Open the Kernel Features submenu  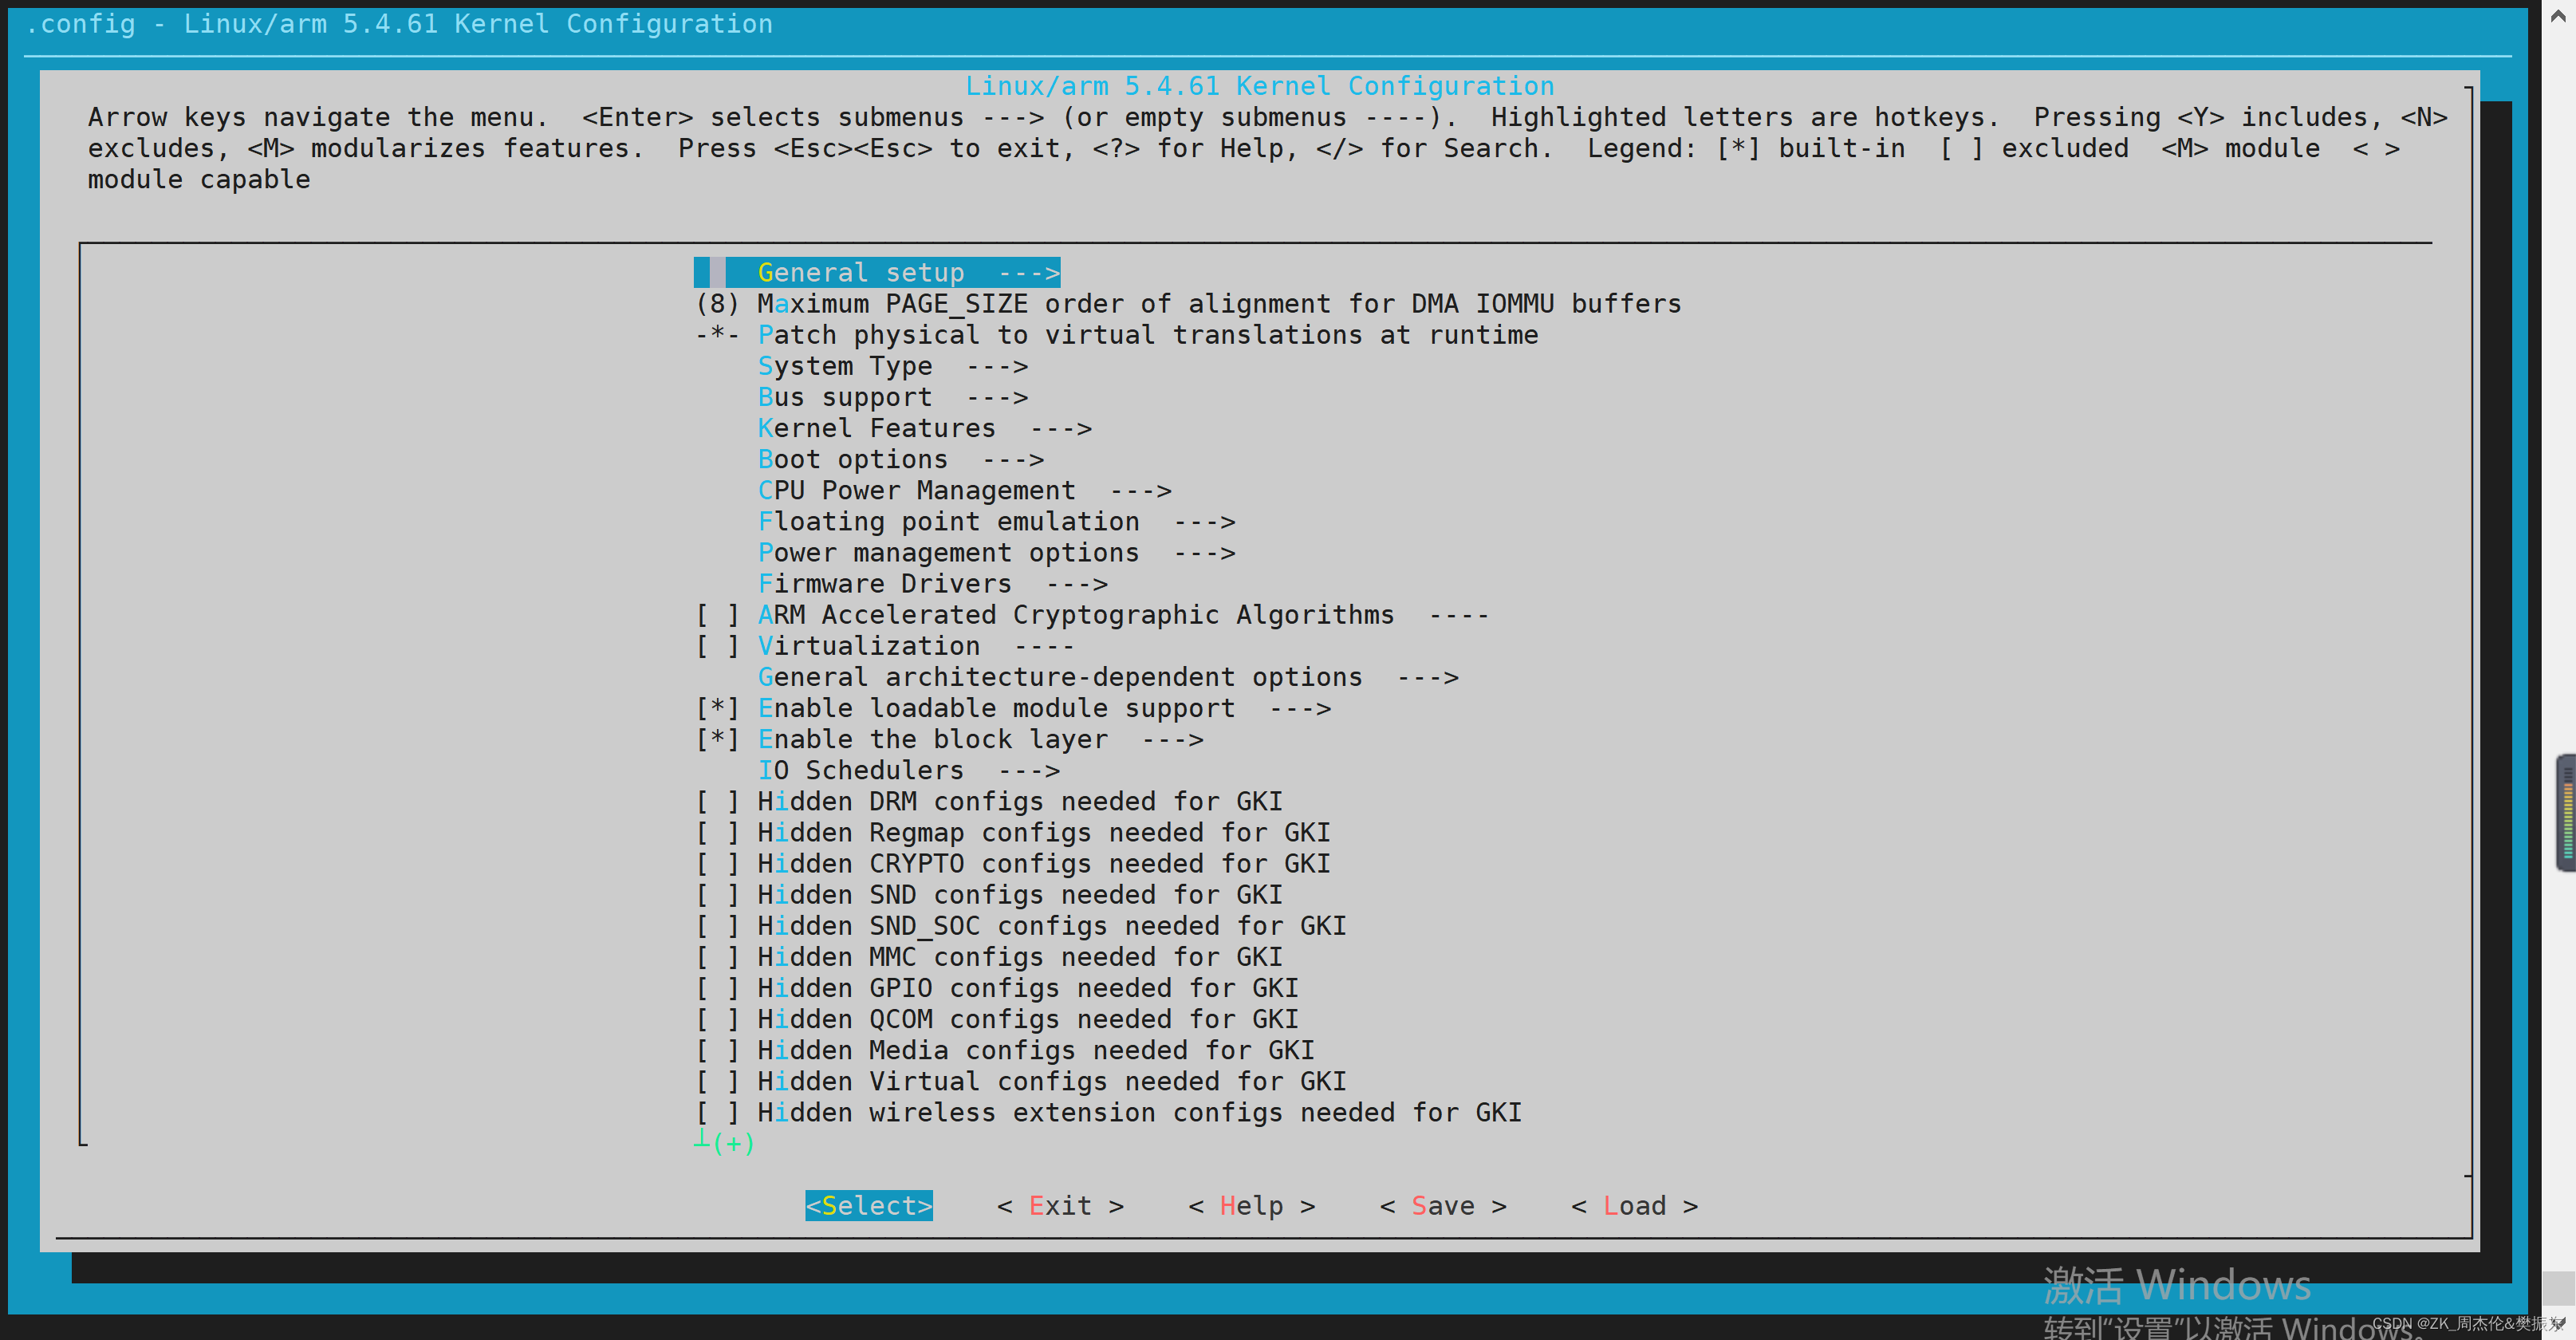(x=925, y=428)
